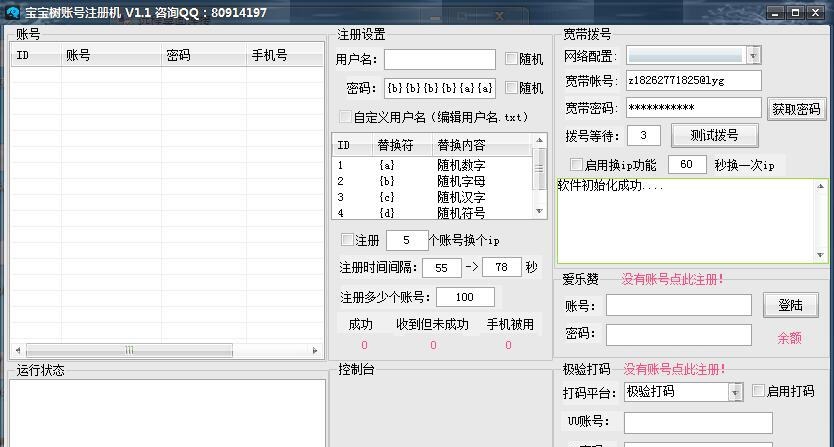Click up arrow of log box scrollbar

coord(821,186)
